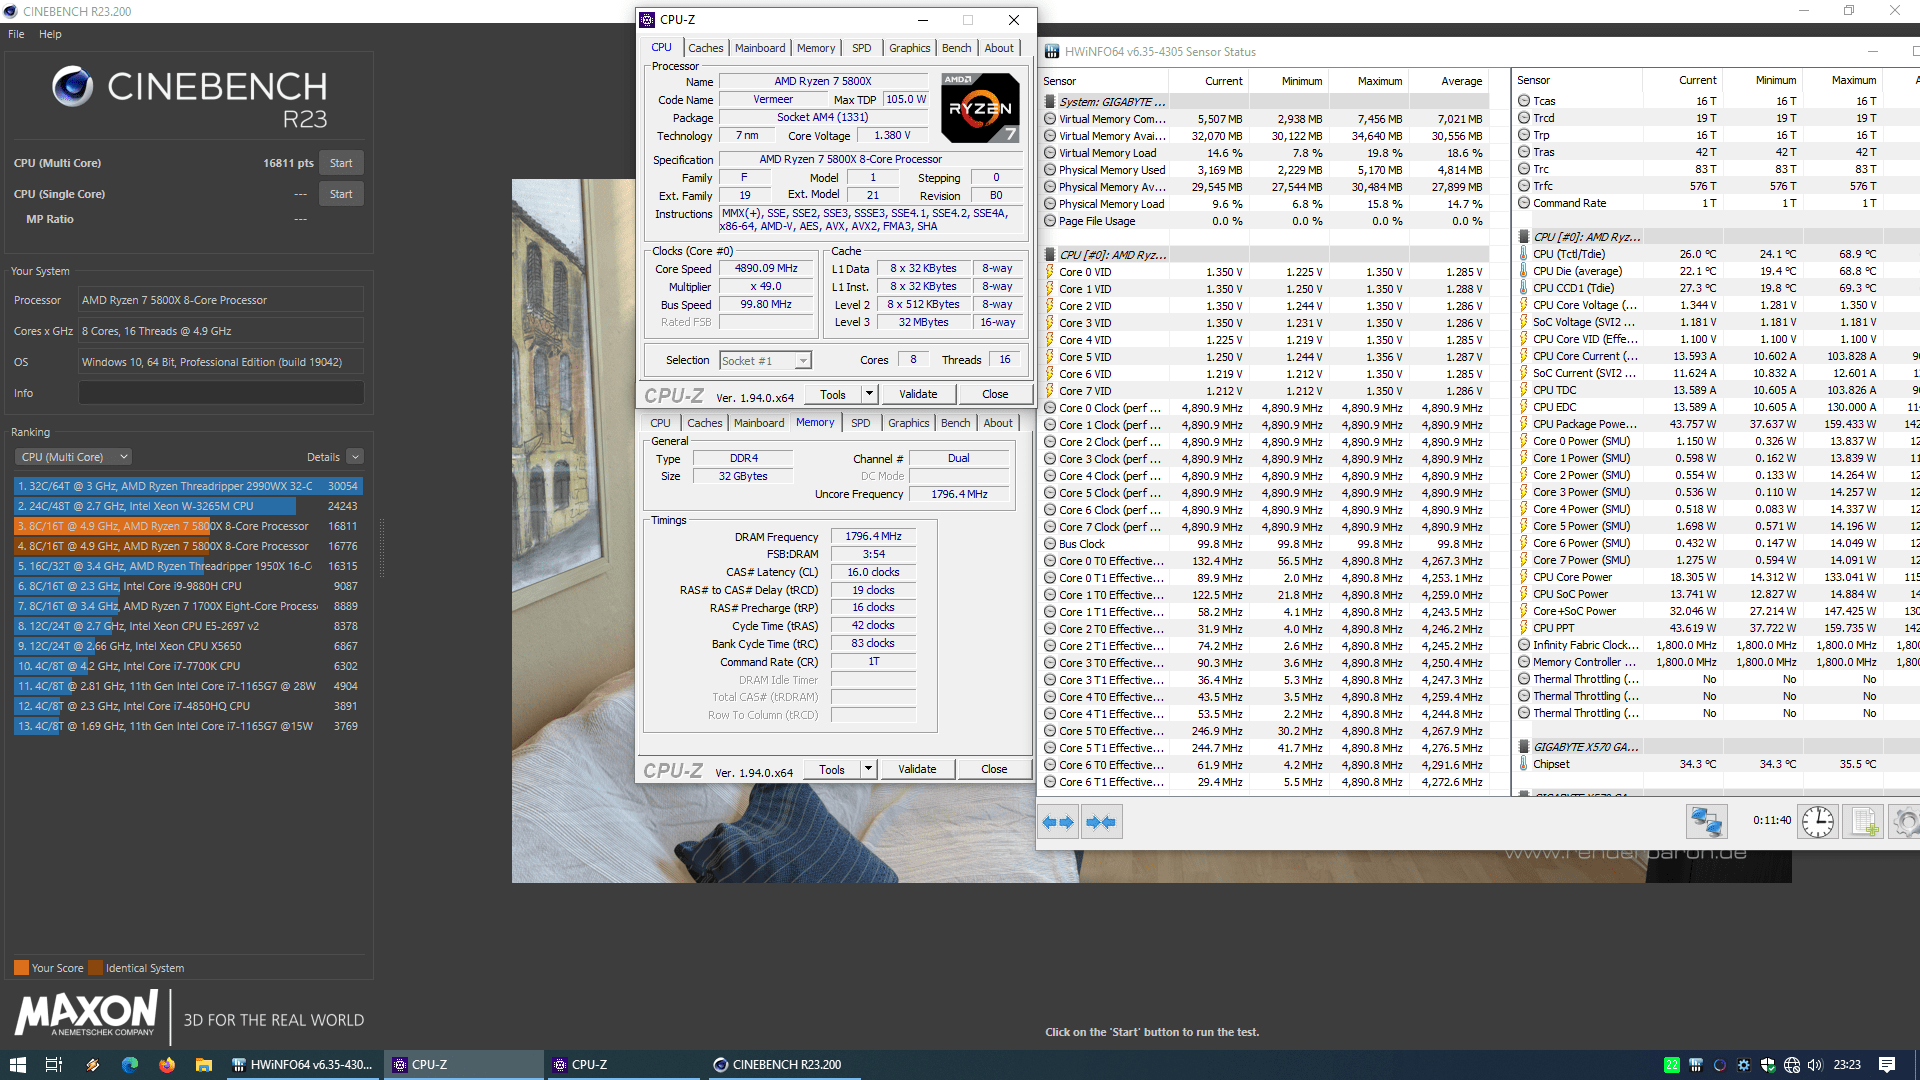Open the Windows Security shield tray icon

[1767, 1065]
